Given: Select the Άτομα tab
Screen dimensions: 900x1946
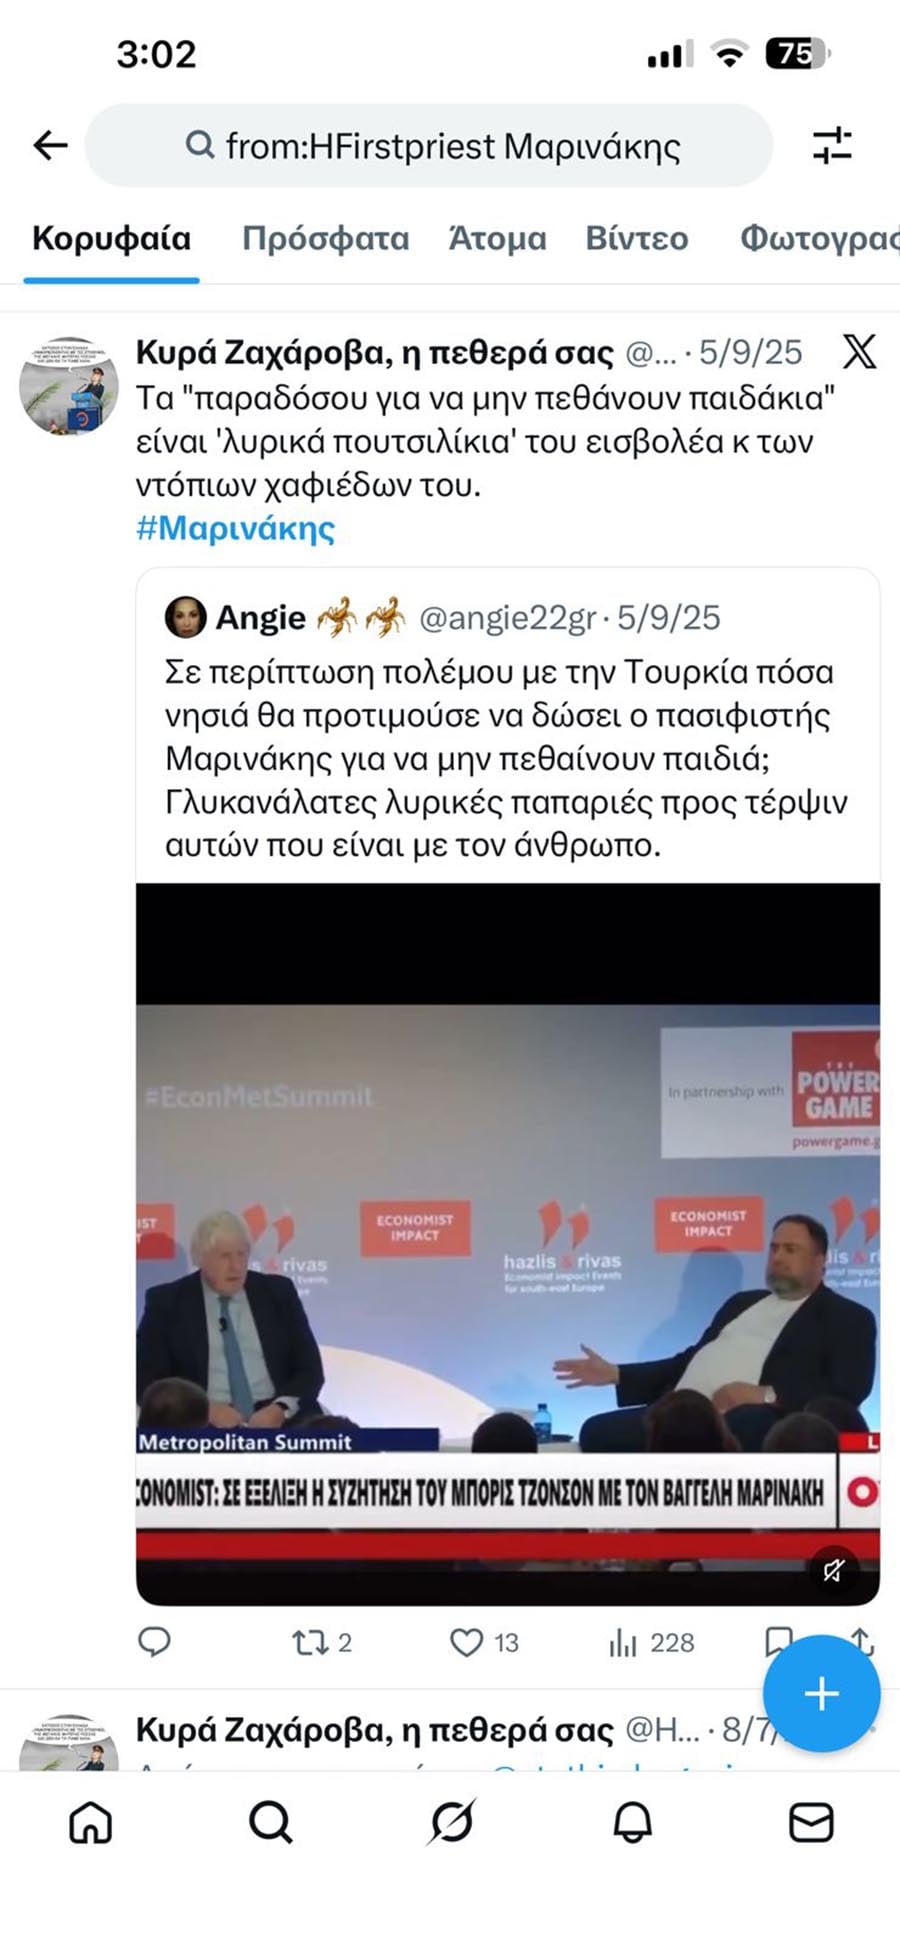Looking at the screenshot, I should (x=497, y=239).
